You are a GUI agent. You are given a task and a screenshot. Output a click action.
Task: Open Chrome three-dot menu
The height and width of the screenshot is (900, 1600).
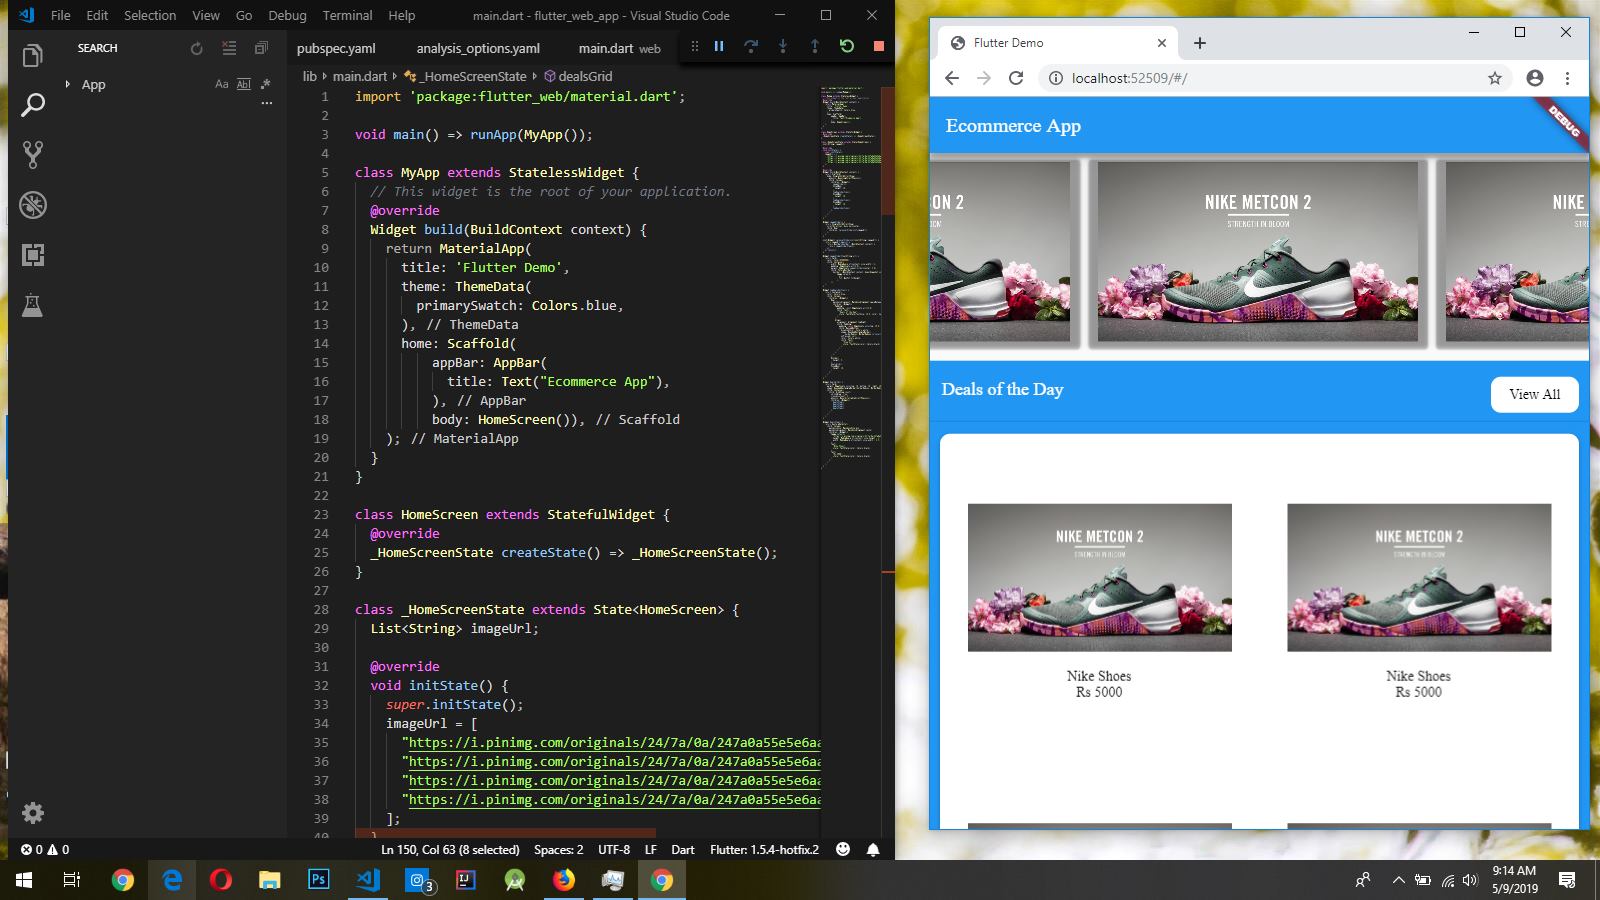[1567, 78]
